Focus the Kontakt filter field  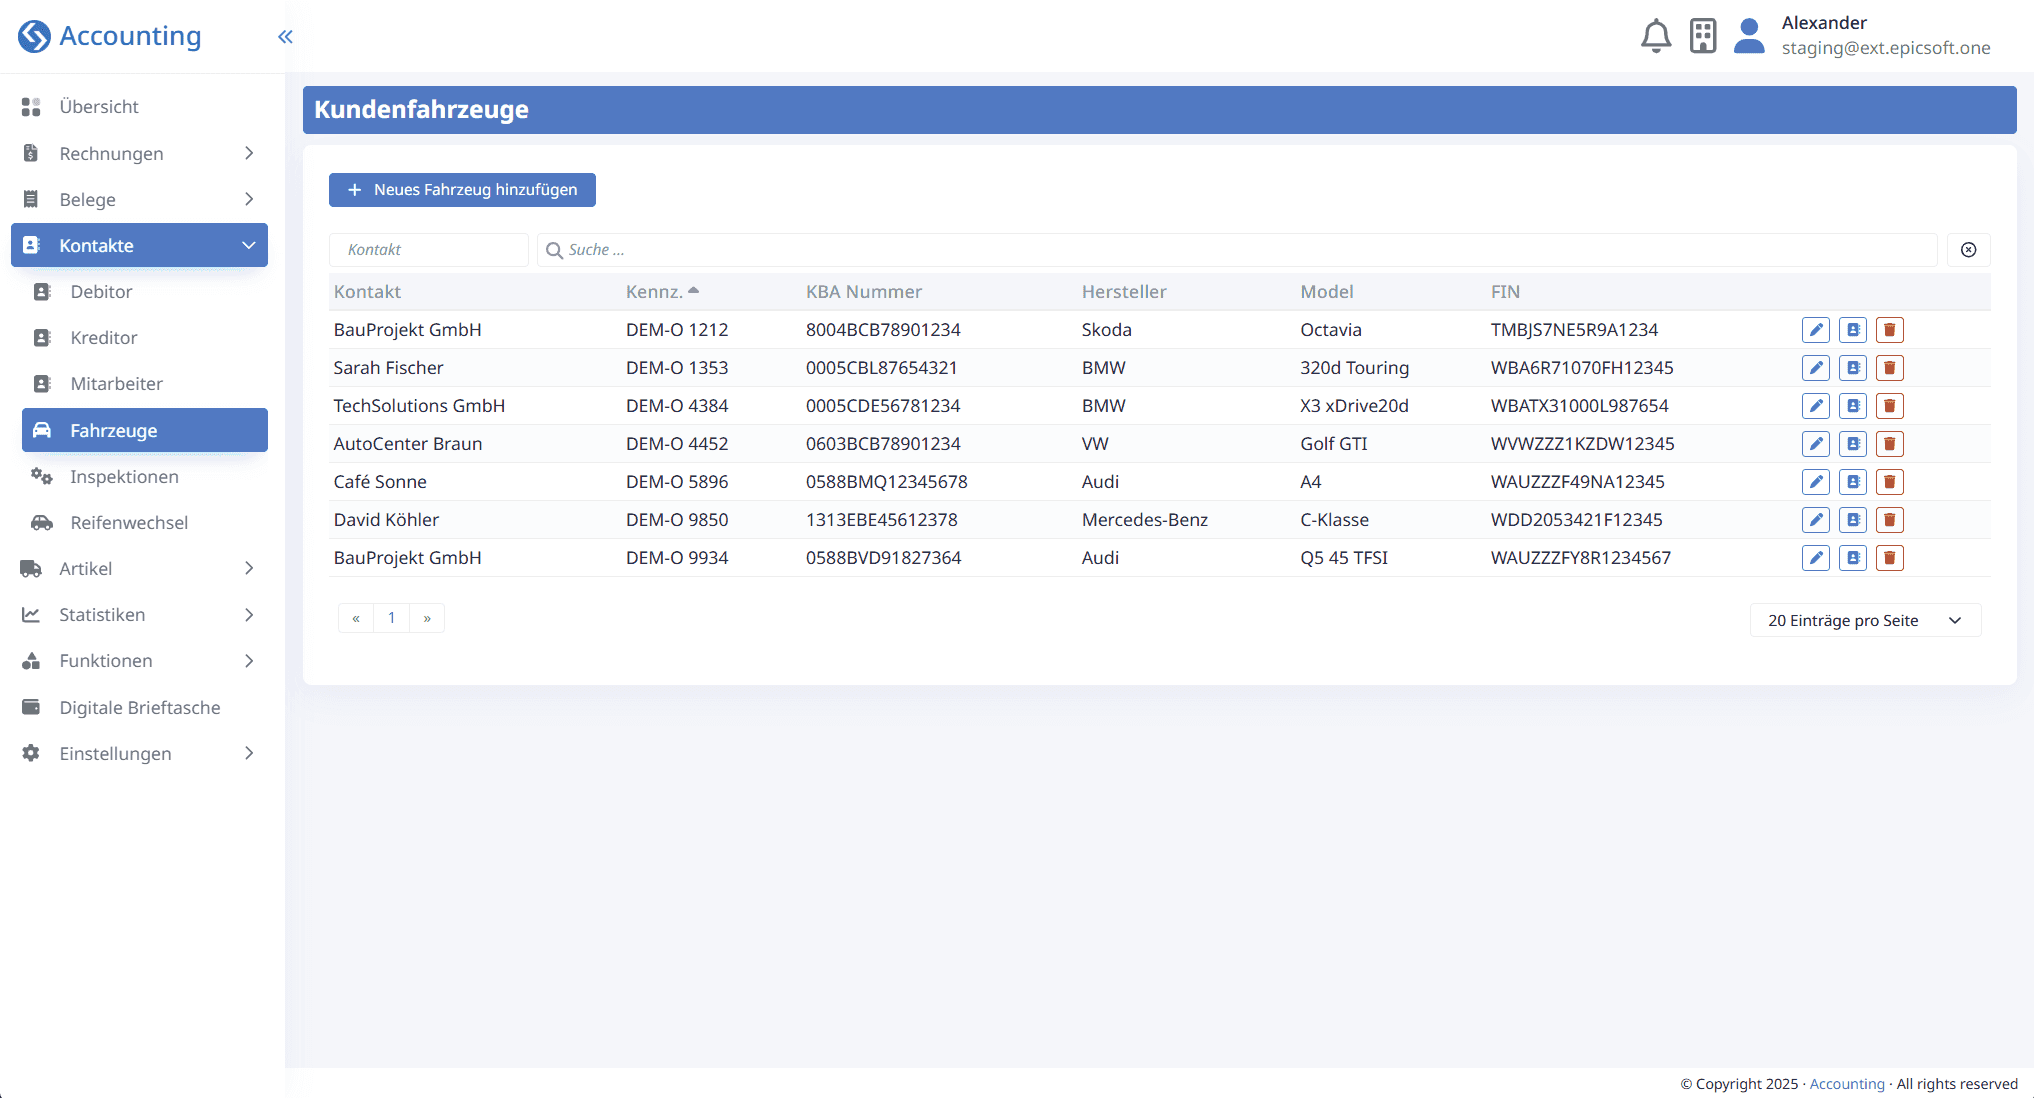pos(428,250)
